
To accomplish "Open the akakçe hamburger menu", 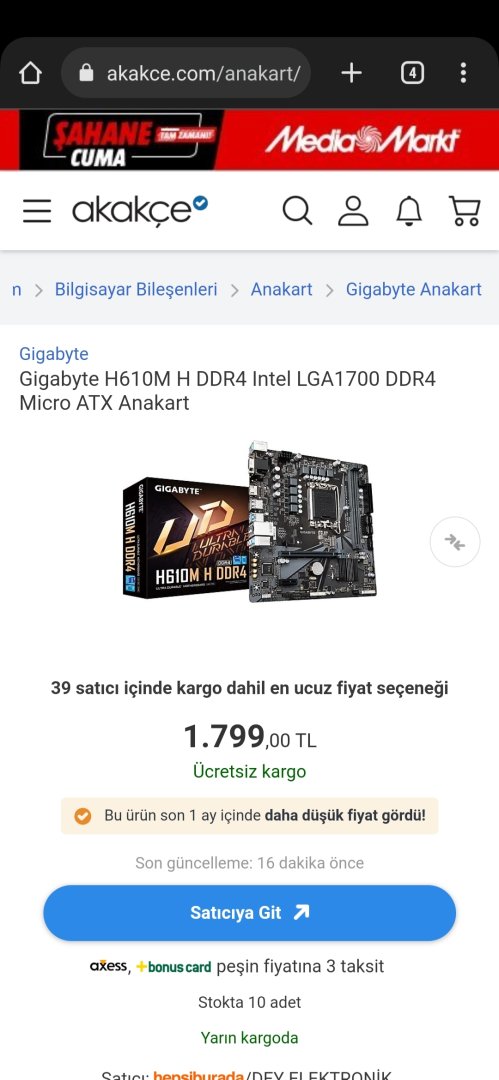I will [x=37, y=211].
